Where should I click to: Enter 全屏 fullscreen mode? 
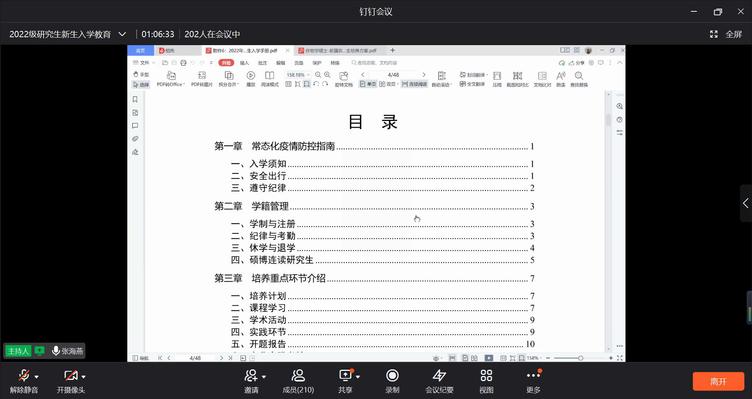(726, 34)
